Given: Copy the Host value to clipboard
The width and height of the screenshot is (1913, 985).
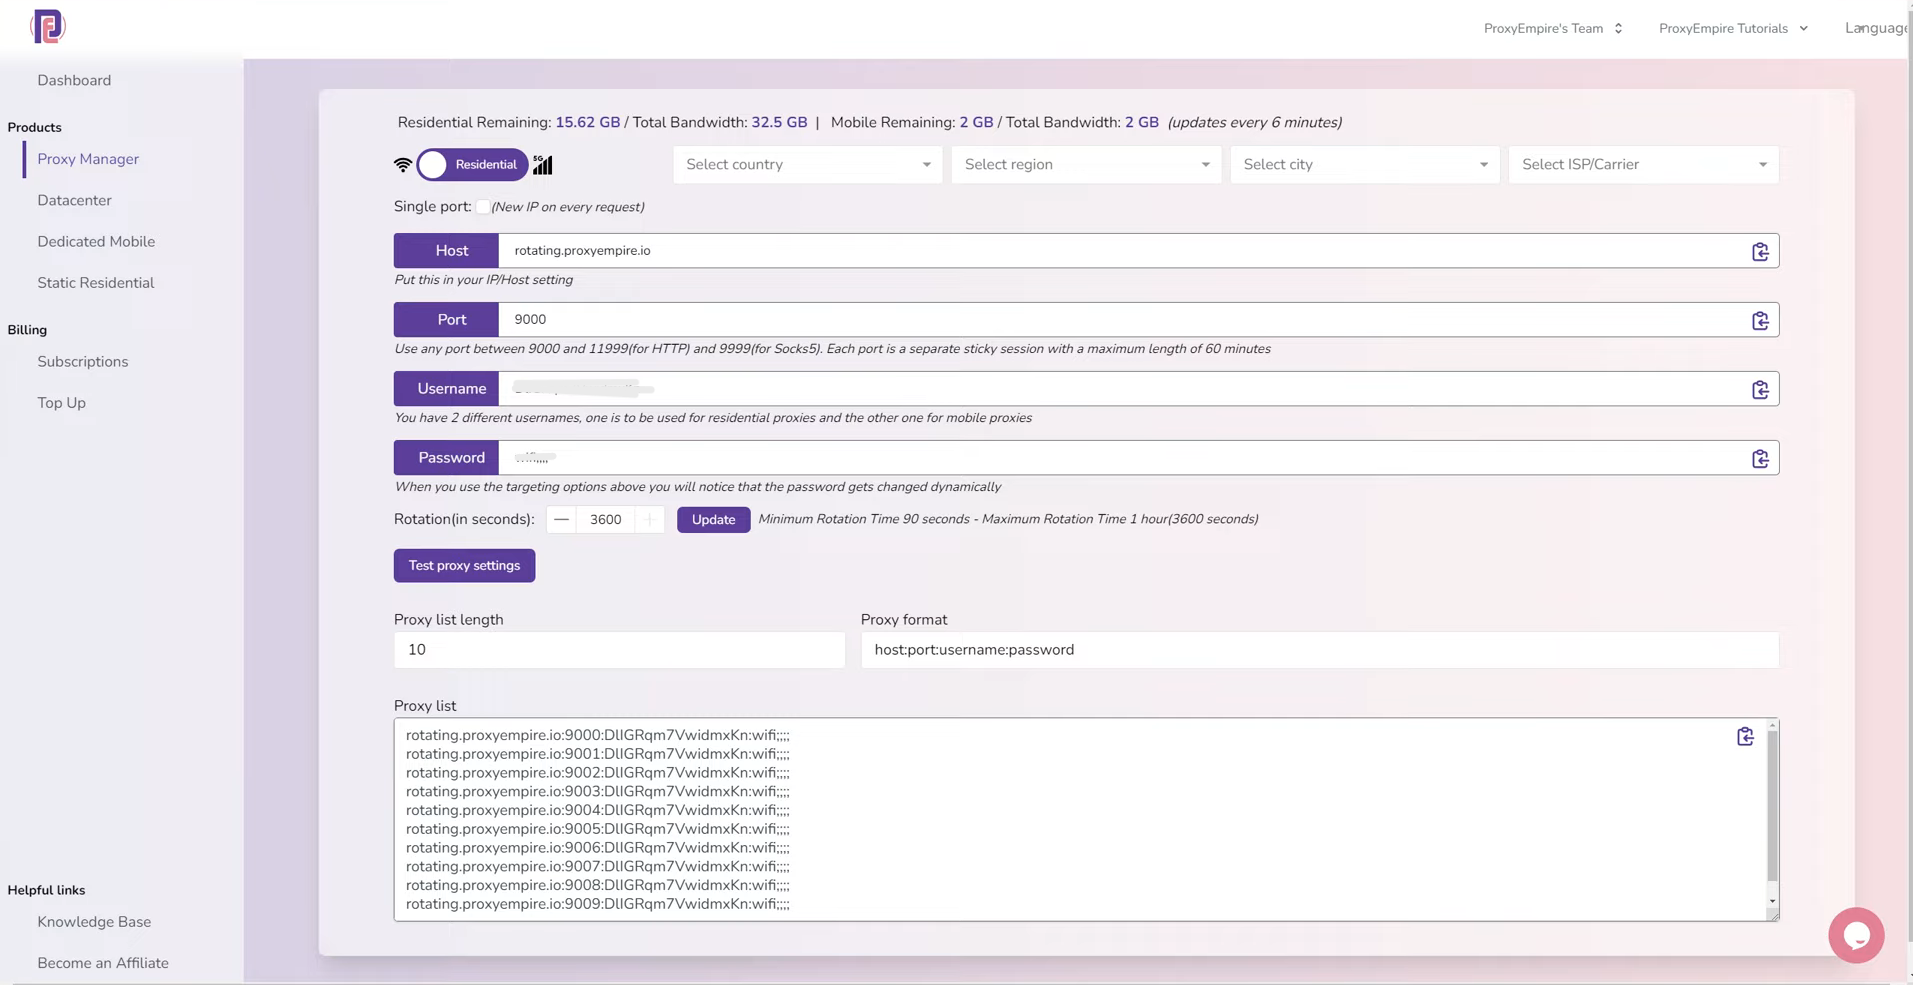Looking at the screenshot, I should pyautogui.click(x=1760, y=251).
